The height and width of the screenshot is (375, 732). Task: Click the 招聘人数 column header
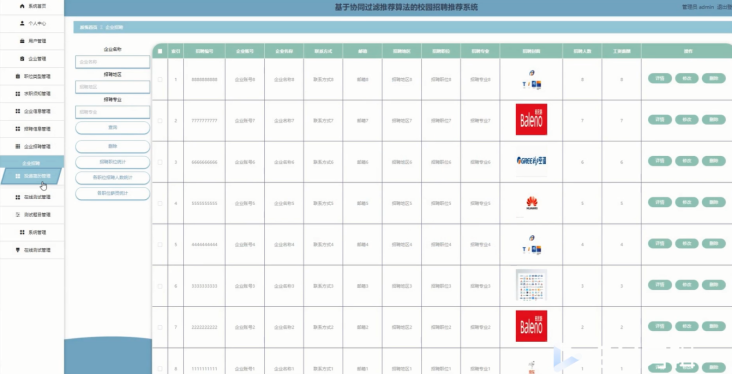point(582,51)
